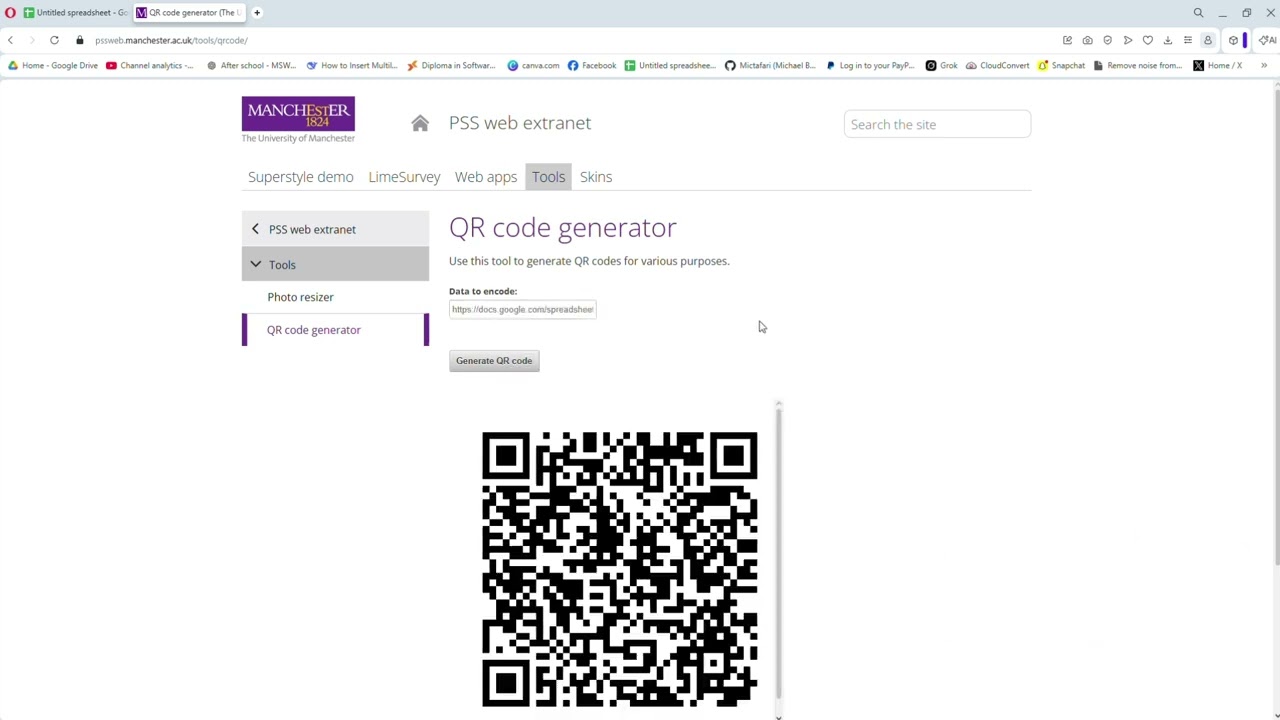This screenshot has width=1280, height=720.
Task: Select the QR code generator browser tab
Action: coord(188,13)
